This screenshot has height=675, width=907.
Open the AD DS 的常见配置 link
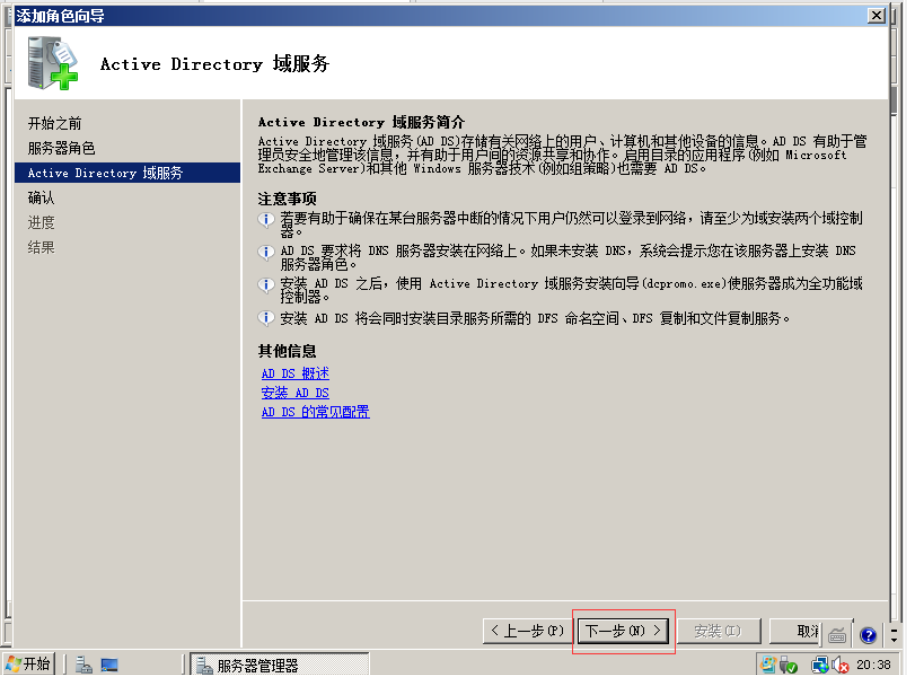(x=315, y=412)
